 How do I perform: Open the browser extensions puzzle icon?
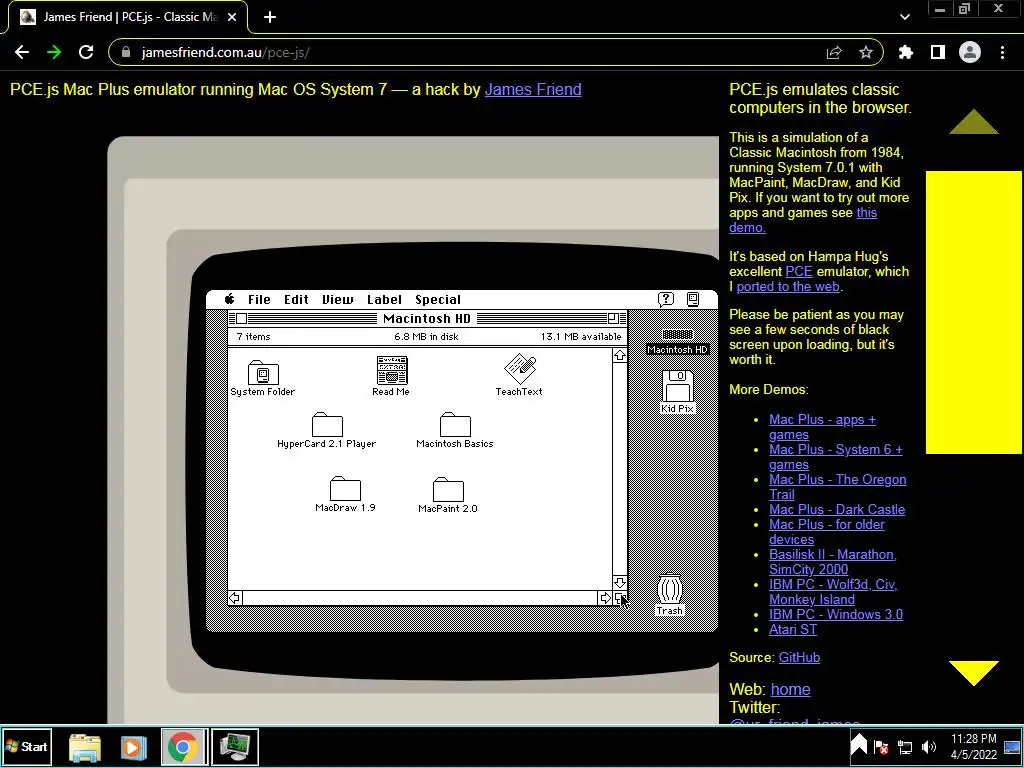pyautogui.click(x=906, y=52)
